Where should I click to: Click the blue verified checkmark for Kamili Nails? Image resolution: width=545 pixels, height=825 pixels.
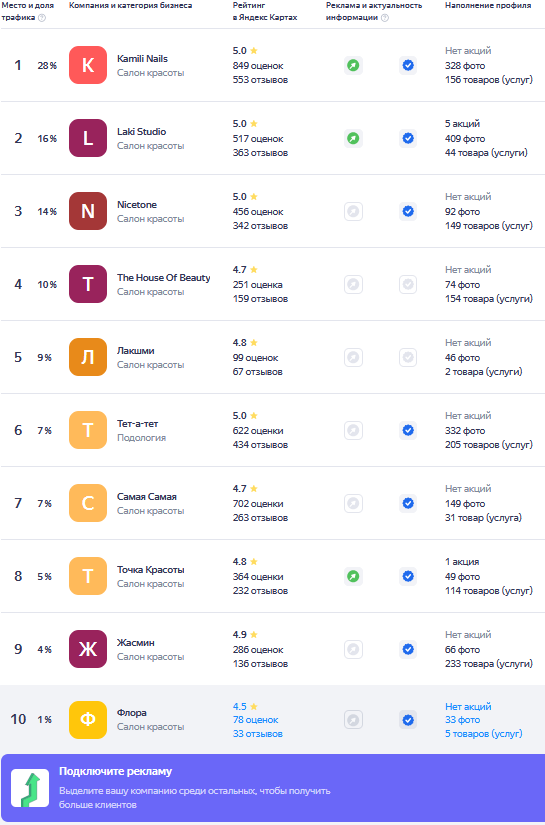408,65
